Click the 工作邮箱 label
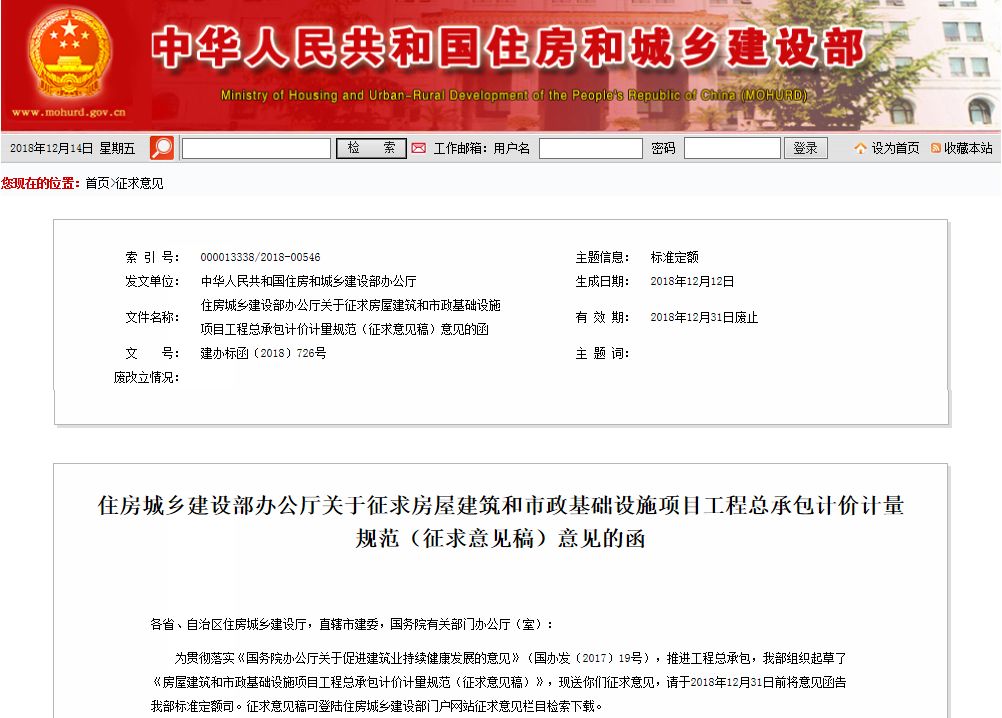The width and height of the screenshot is (1002, 718). [460, 148]
